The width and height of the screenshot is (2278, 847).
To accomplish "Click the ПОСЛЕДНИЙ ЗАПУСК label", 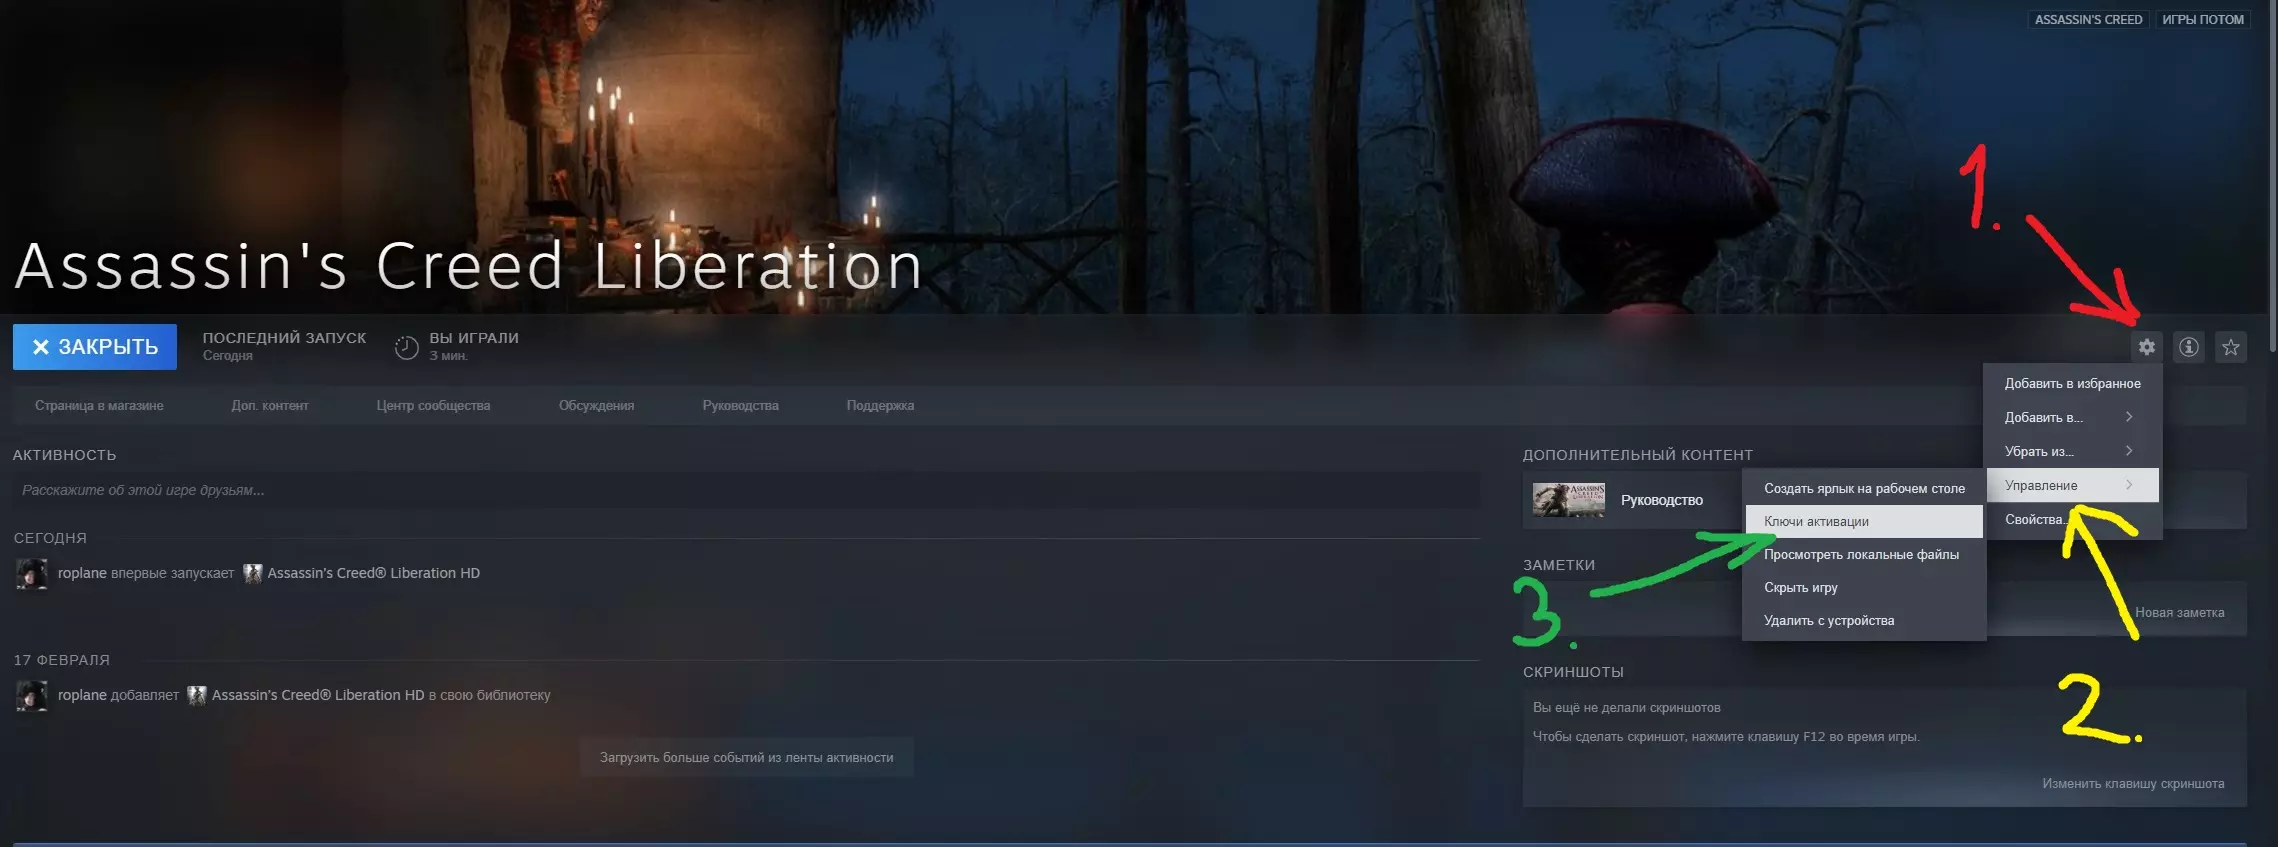I will pos(284,338).
